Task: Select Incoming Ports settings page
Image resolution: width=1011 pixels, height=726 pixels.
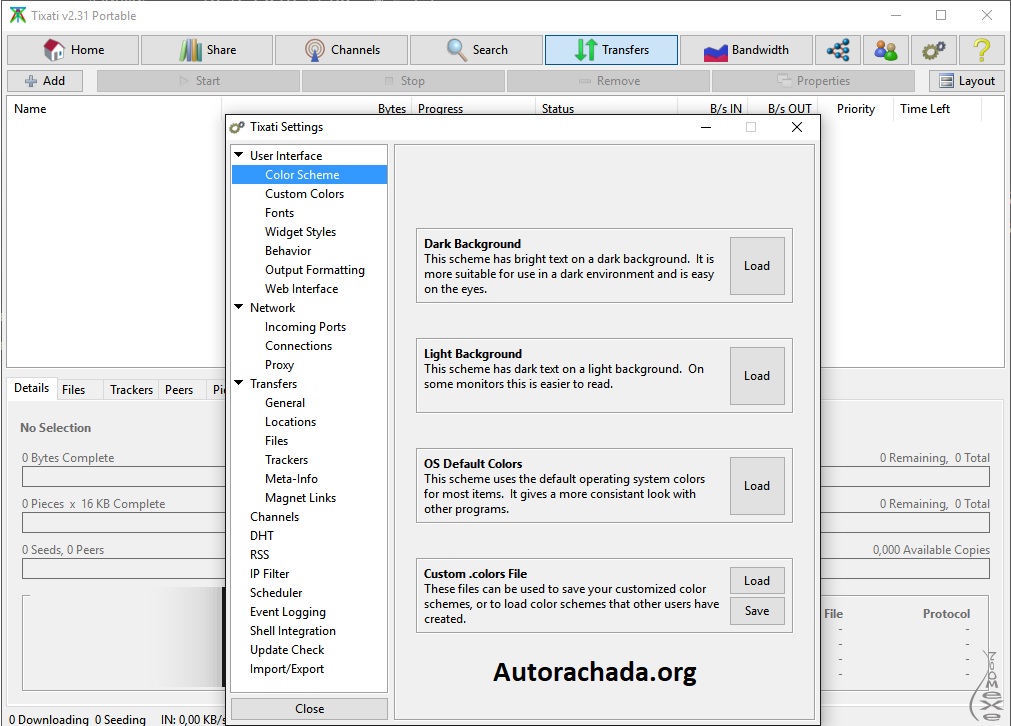Action: pos(305,327)
